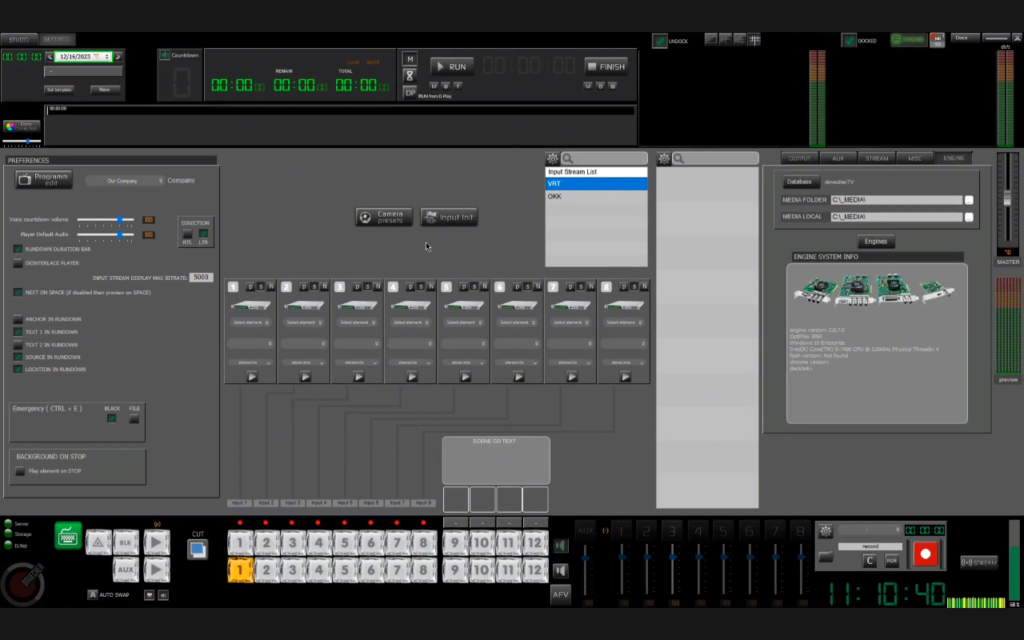Click the red record button
Screen dimensions: 1024x640
point(925,554)
